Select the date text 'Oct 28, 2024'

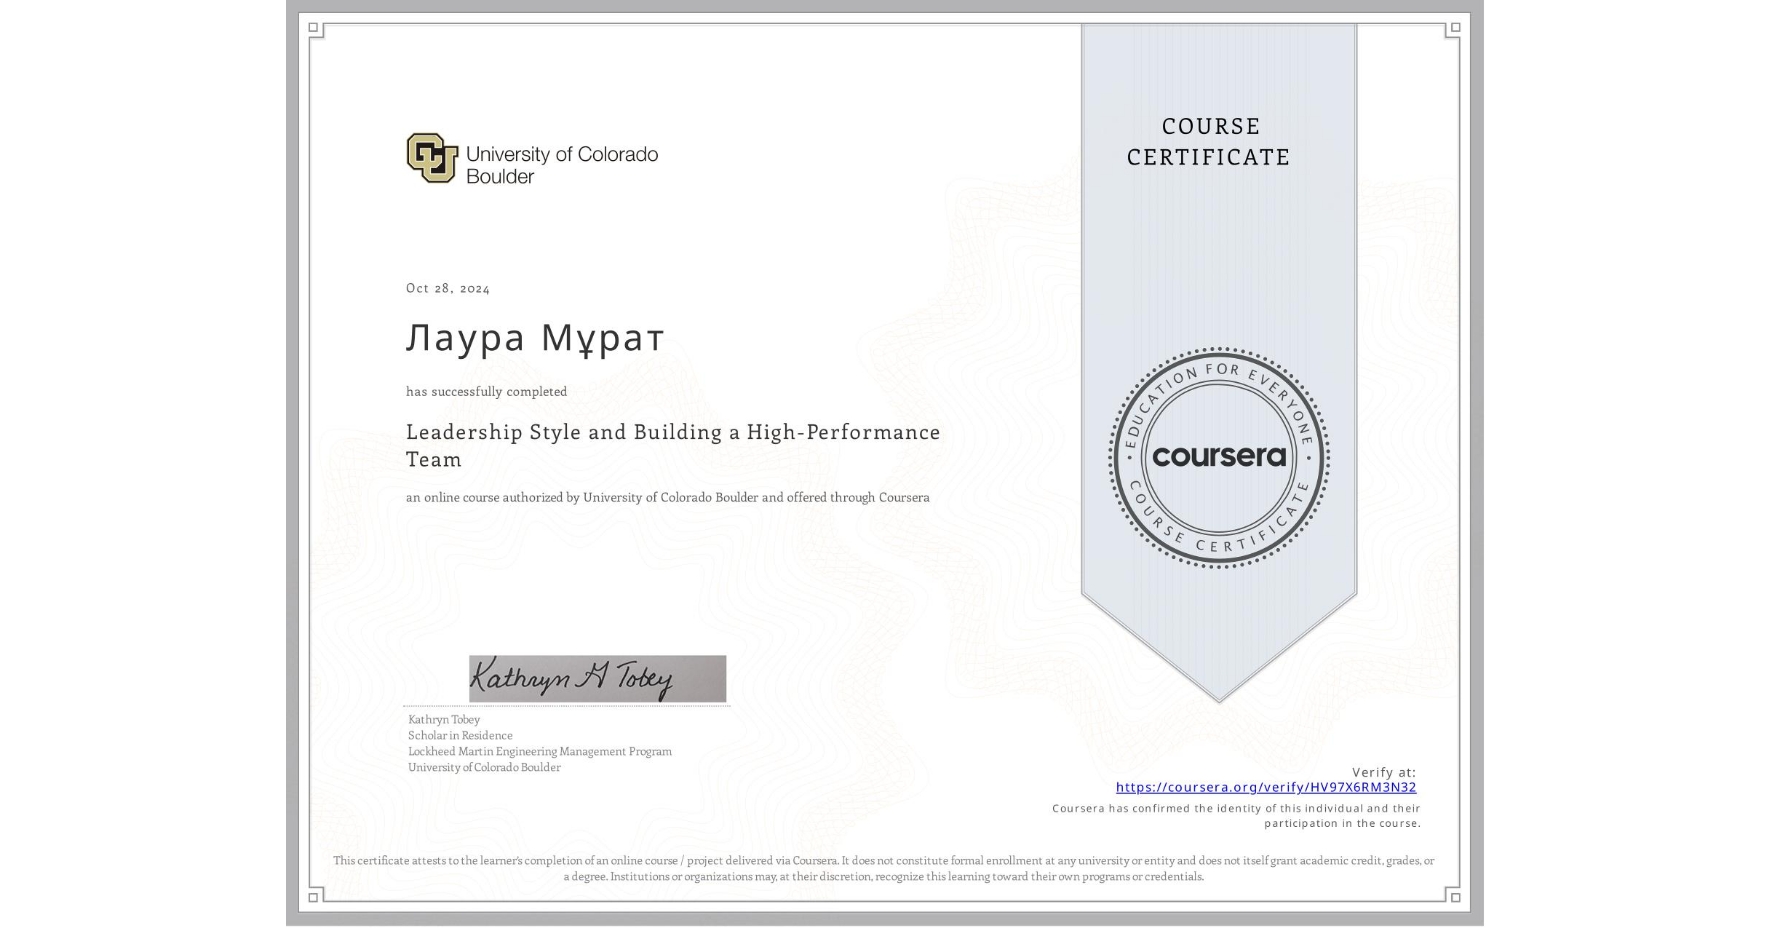(x=448, y=288)
